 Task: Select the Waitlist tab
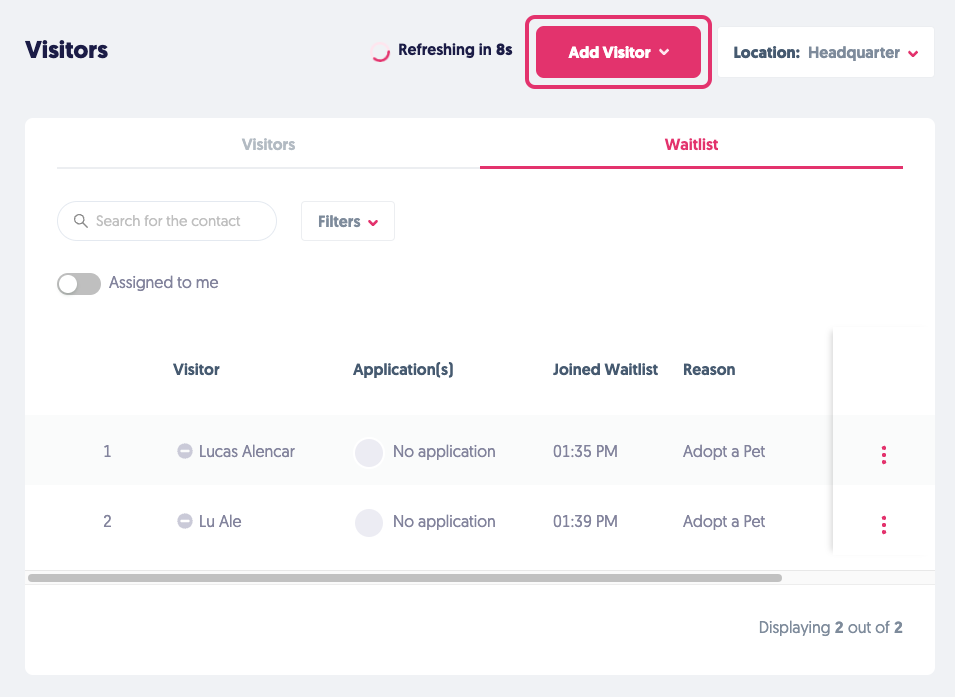(x=691, y=144)
